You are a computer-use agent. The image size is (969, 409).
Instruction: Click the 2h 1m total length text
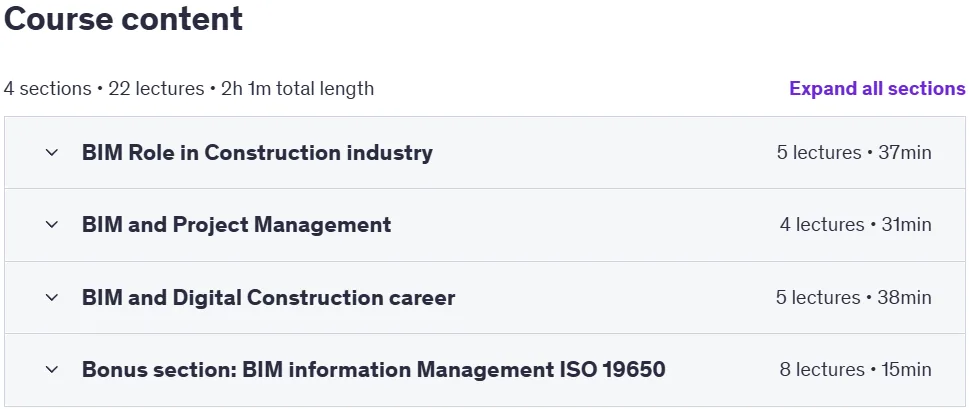297,88
